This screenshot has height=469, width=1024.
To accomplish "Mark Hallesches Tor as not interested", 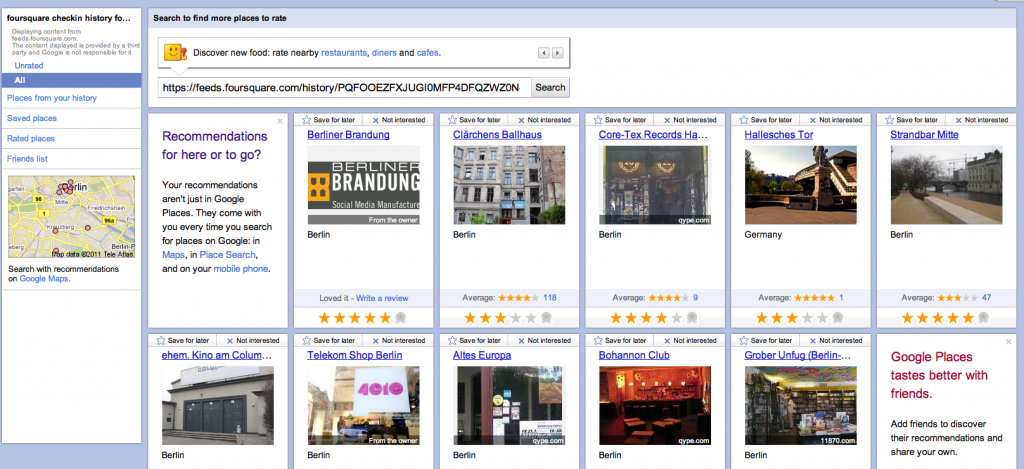I will coord(835,120).
